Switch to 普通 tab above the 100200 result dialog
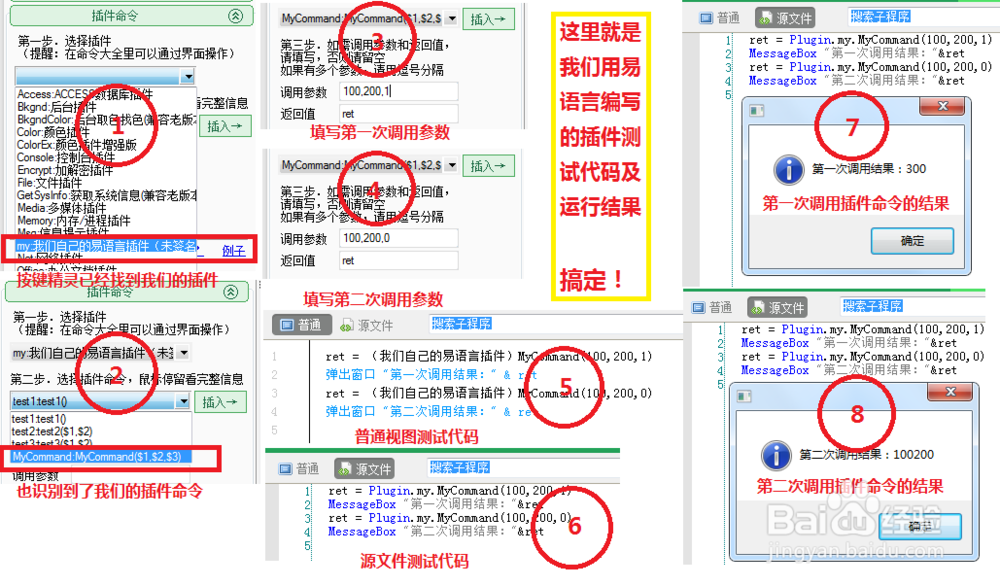This screenshot has height=586, width=1000. [712, 307]
